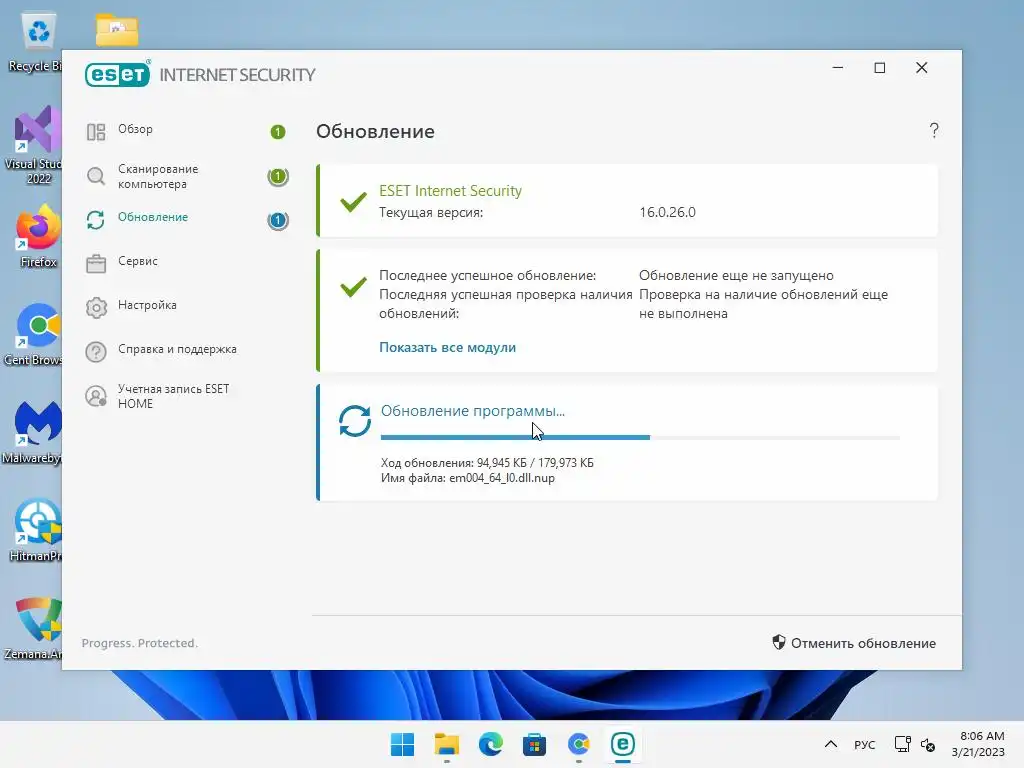Switch input language РУС

pyautogui.click(x=865, y=745)
